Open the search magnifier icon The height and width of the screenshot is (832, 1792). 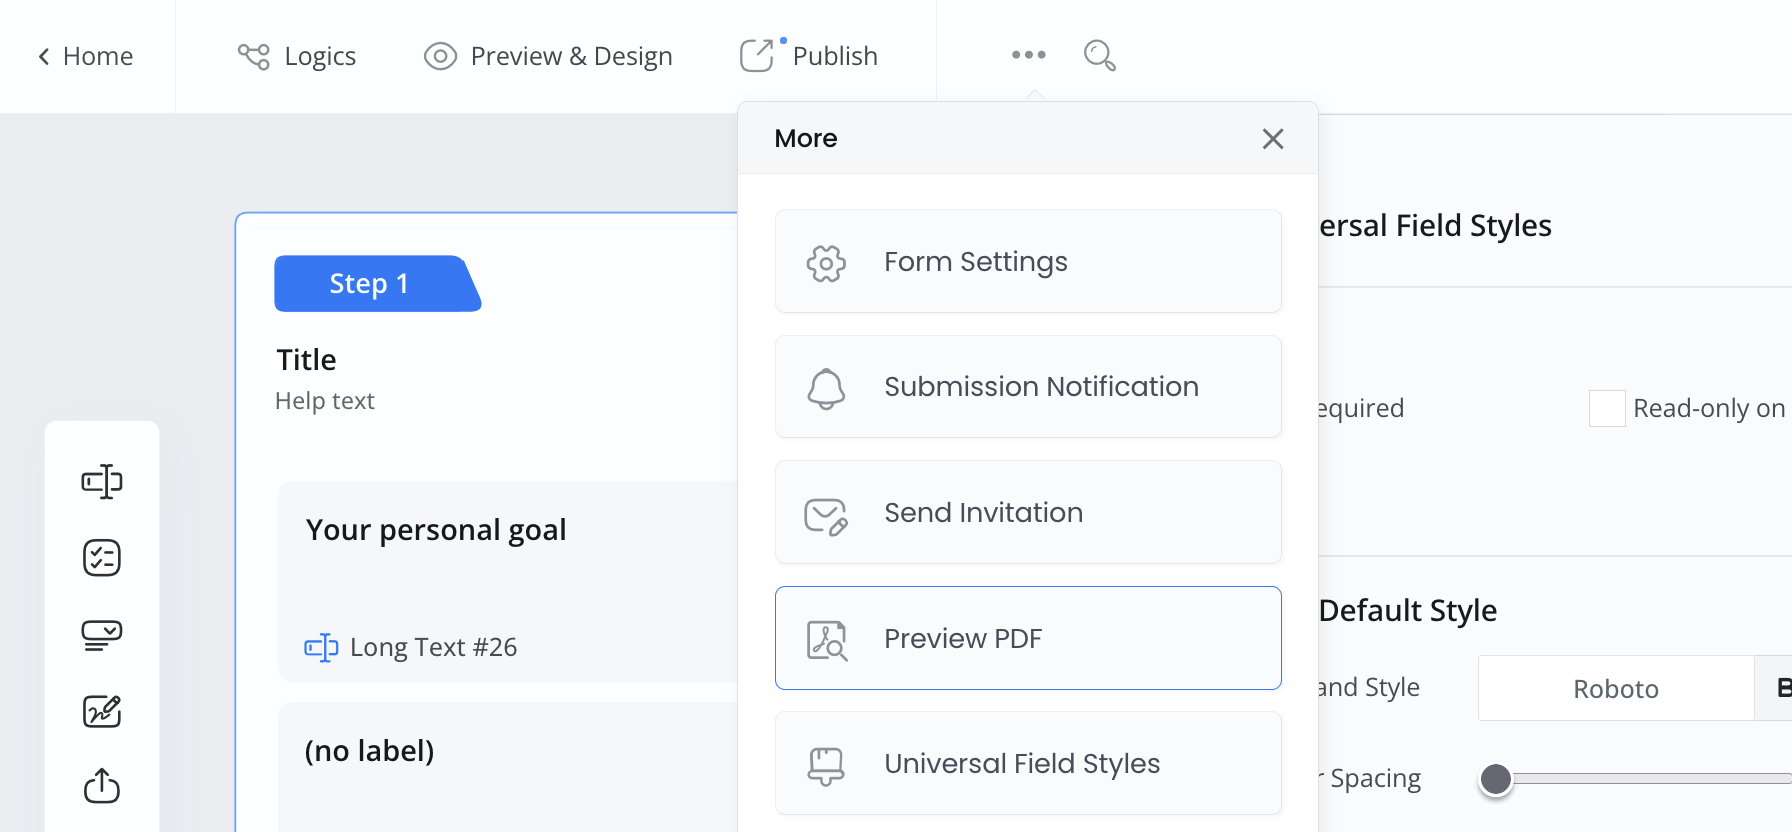coord(1099,55)
